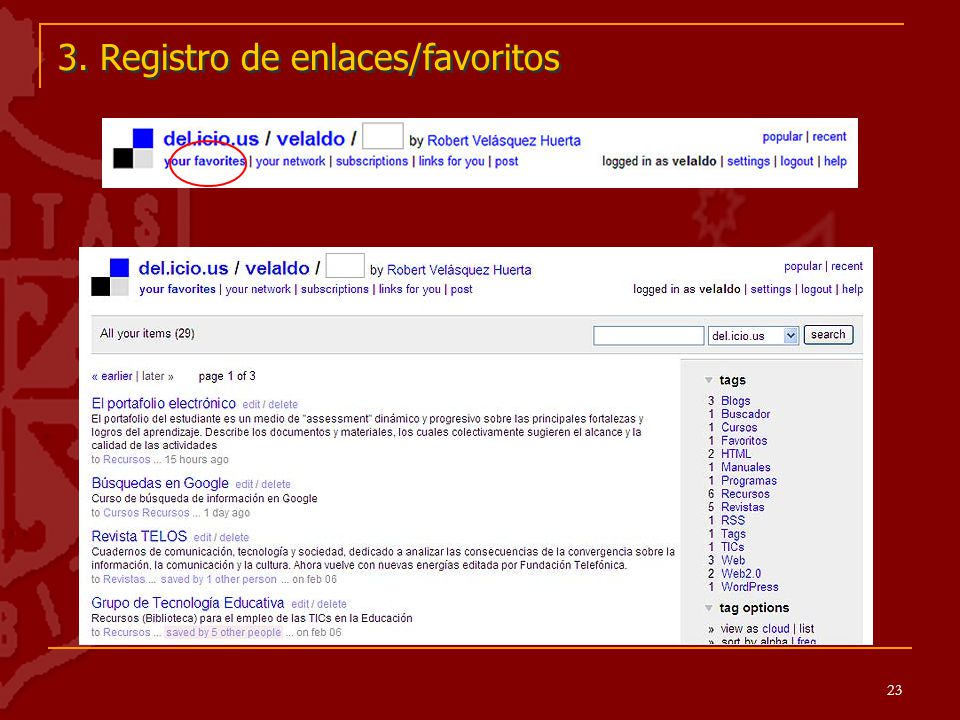Click the del.icio.us logo in the lower screenshot
The image size is (960, 720).
click(110, 277)
